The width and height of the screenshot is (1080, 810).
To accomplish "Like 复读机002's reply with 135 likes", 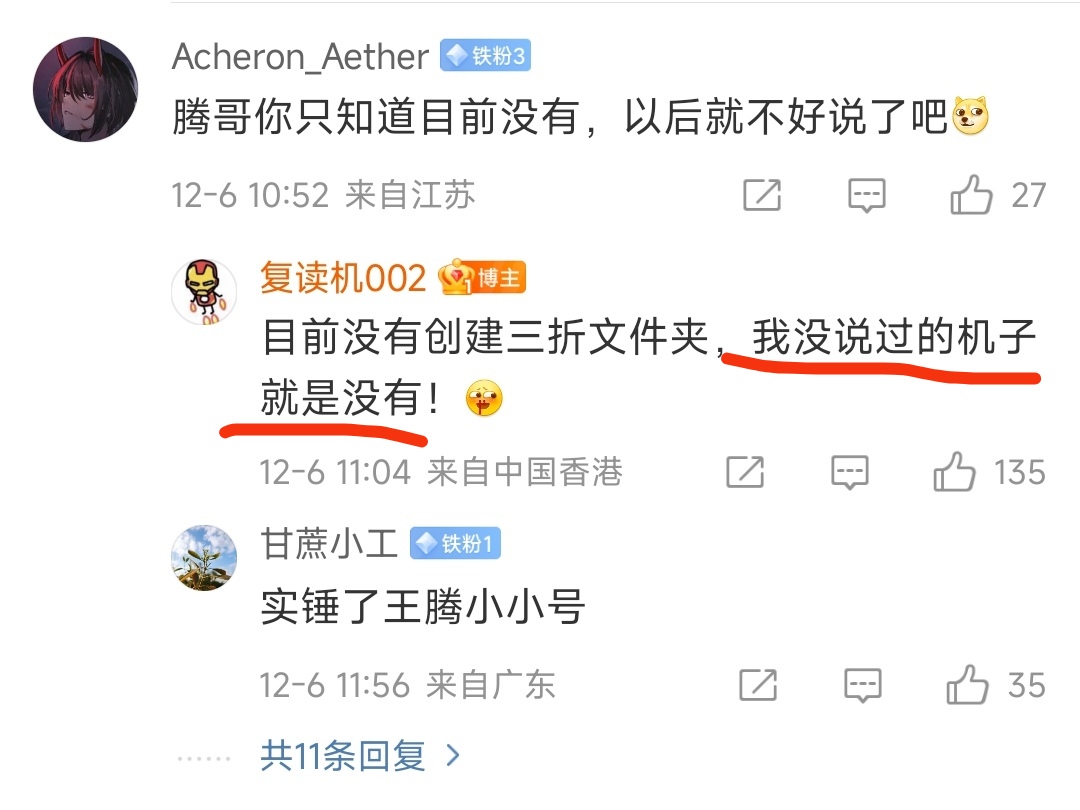I will pyautogui.click(x=955, y=472).
